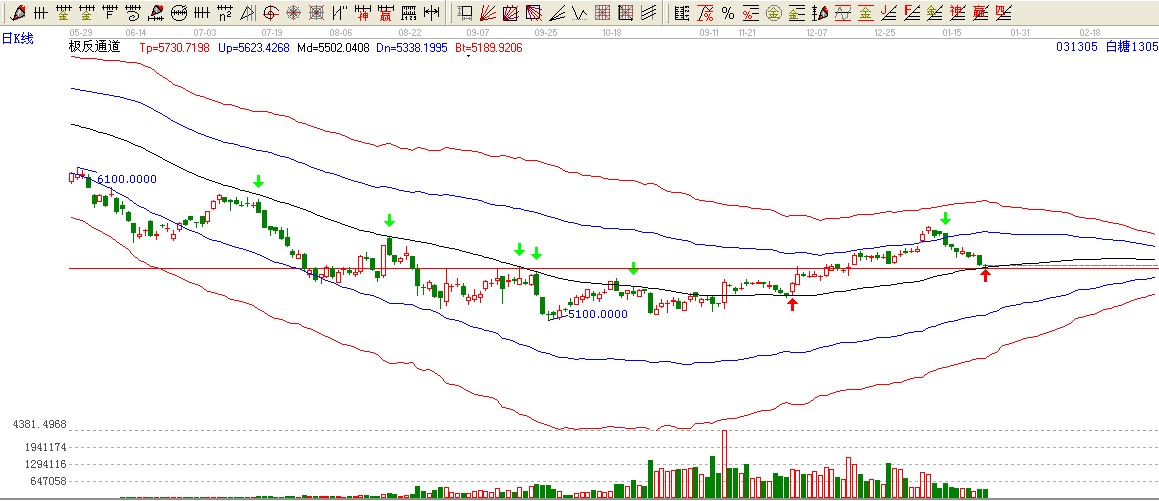This screenshot has width=1159, height=501.
Task: Click the red 赢 character toolbar icon
Action: pyautogui.click(x=385, y=13)
